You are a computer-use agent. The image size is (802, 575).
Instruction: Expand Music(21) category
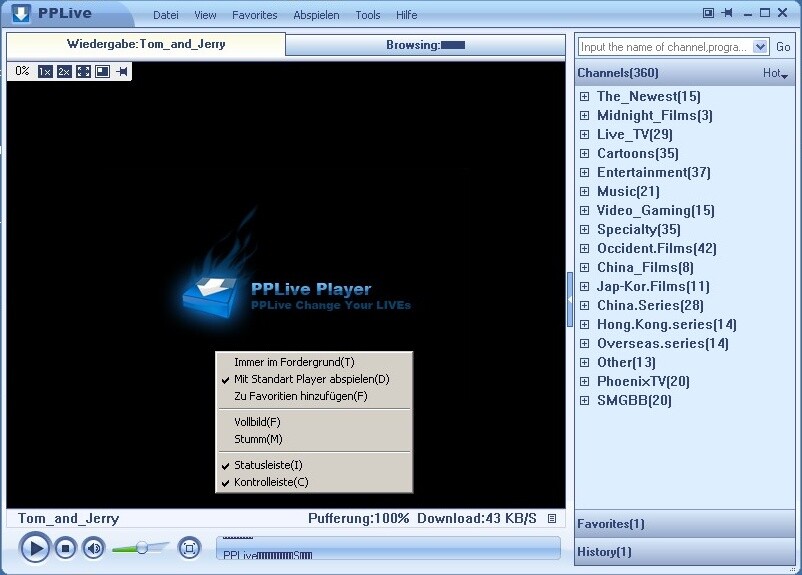pos(584,191)
